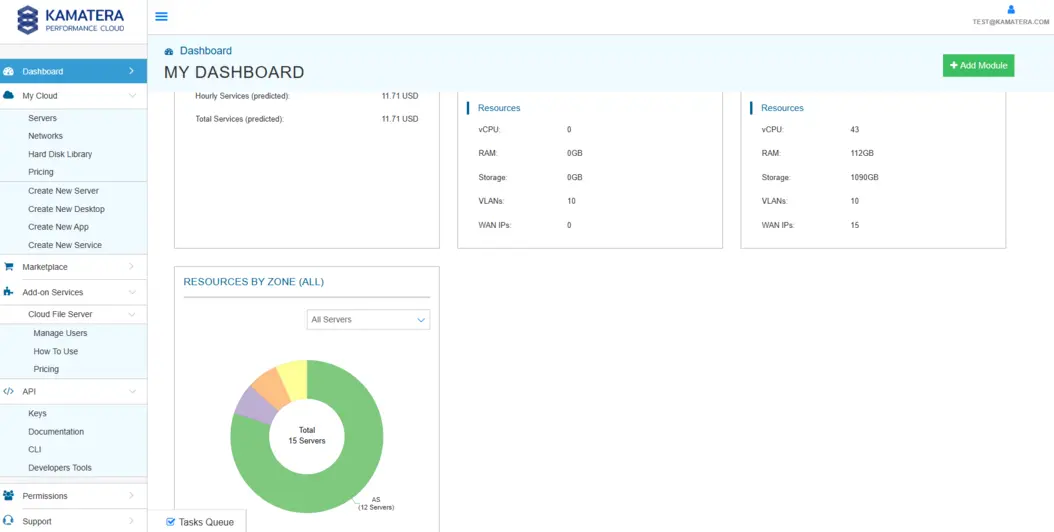Screen dimensions: 1054x532
Task: Click the API code brackets icon
Action: tap(9, 392)
